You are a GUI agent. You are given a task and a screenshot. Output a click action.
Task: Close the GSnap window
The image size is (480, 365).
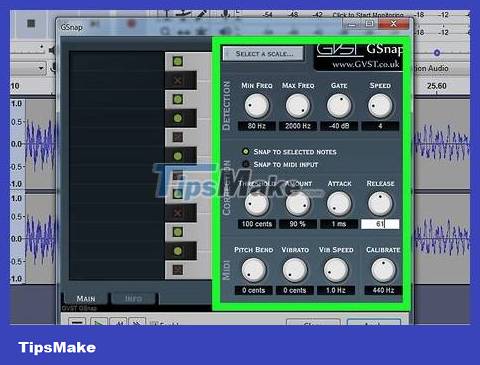394,23
